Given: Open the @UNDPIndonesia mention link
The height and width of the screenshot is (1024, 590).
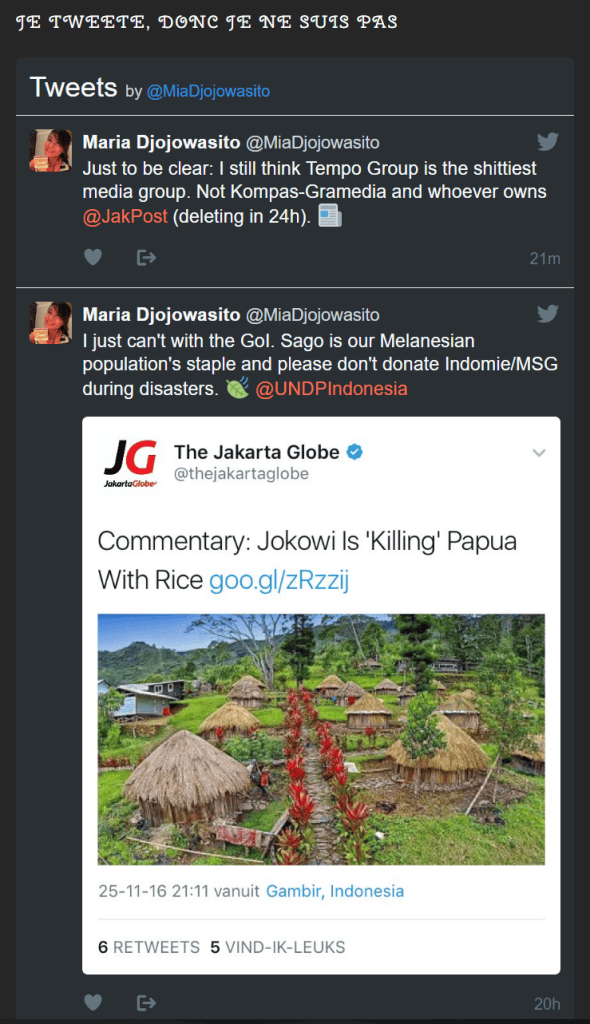Looking at the screenshot, I should (331, 389).
